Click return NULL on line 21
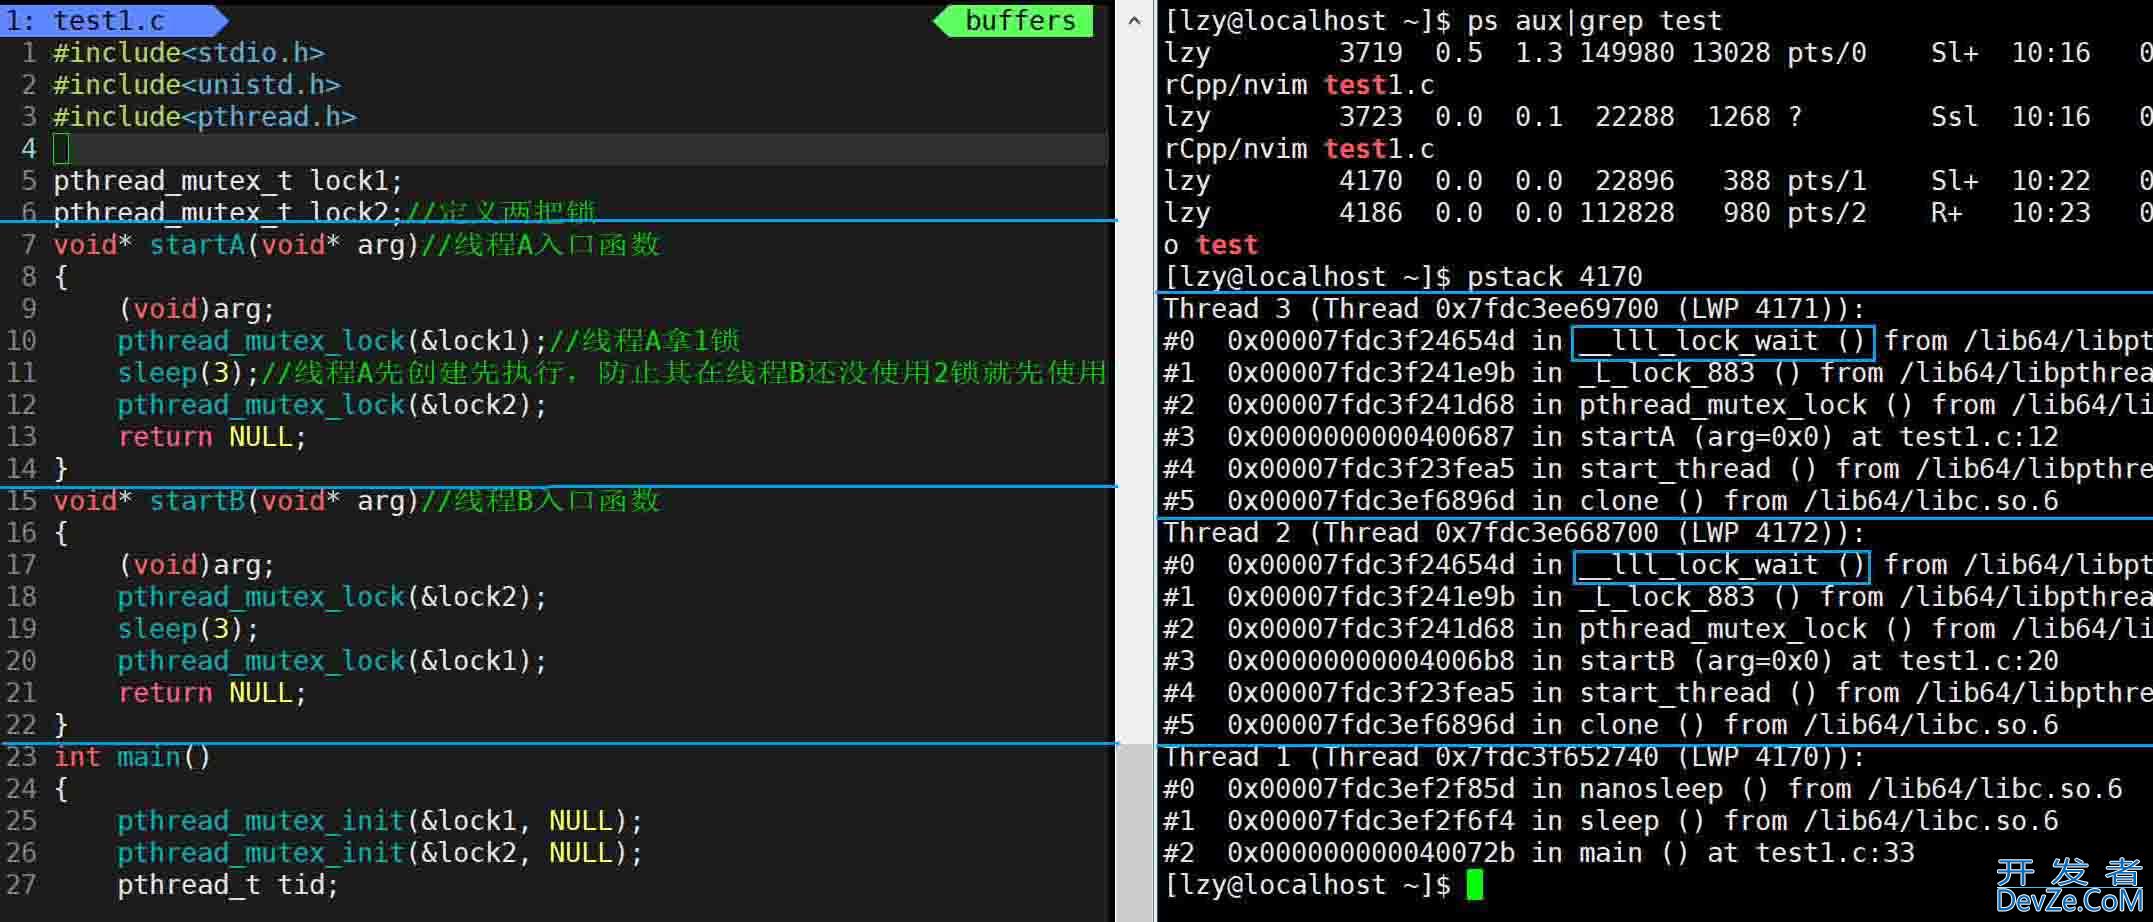The image size is (2153, 922). tap(212, 693)
